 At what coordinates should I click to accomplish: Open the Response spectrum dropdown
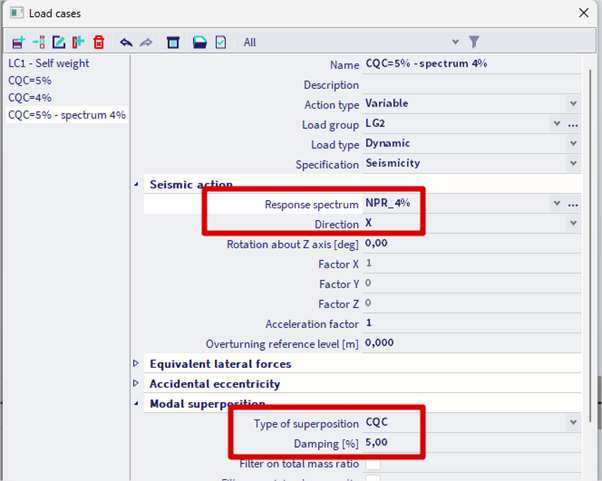pos(557,204)
